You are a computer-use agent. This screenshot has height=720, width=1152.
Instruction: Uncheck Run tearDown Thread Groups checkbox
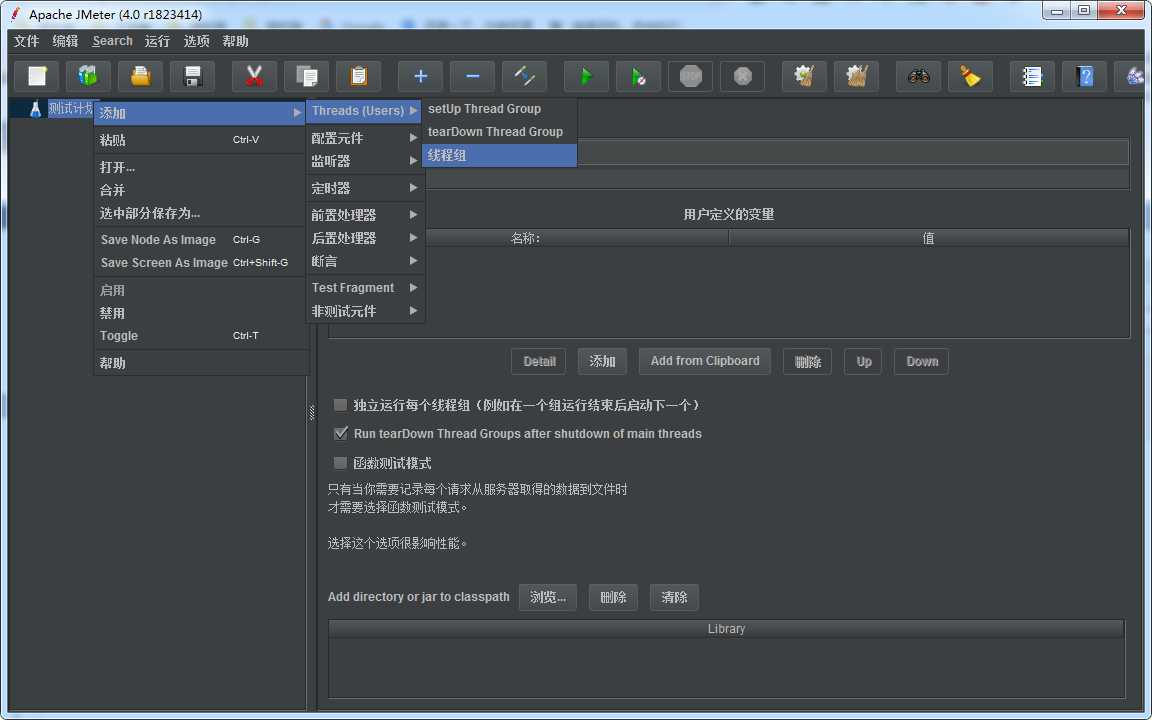click(x=340, y=433)
